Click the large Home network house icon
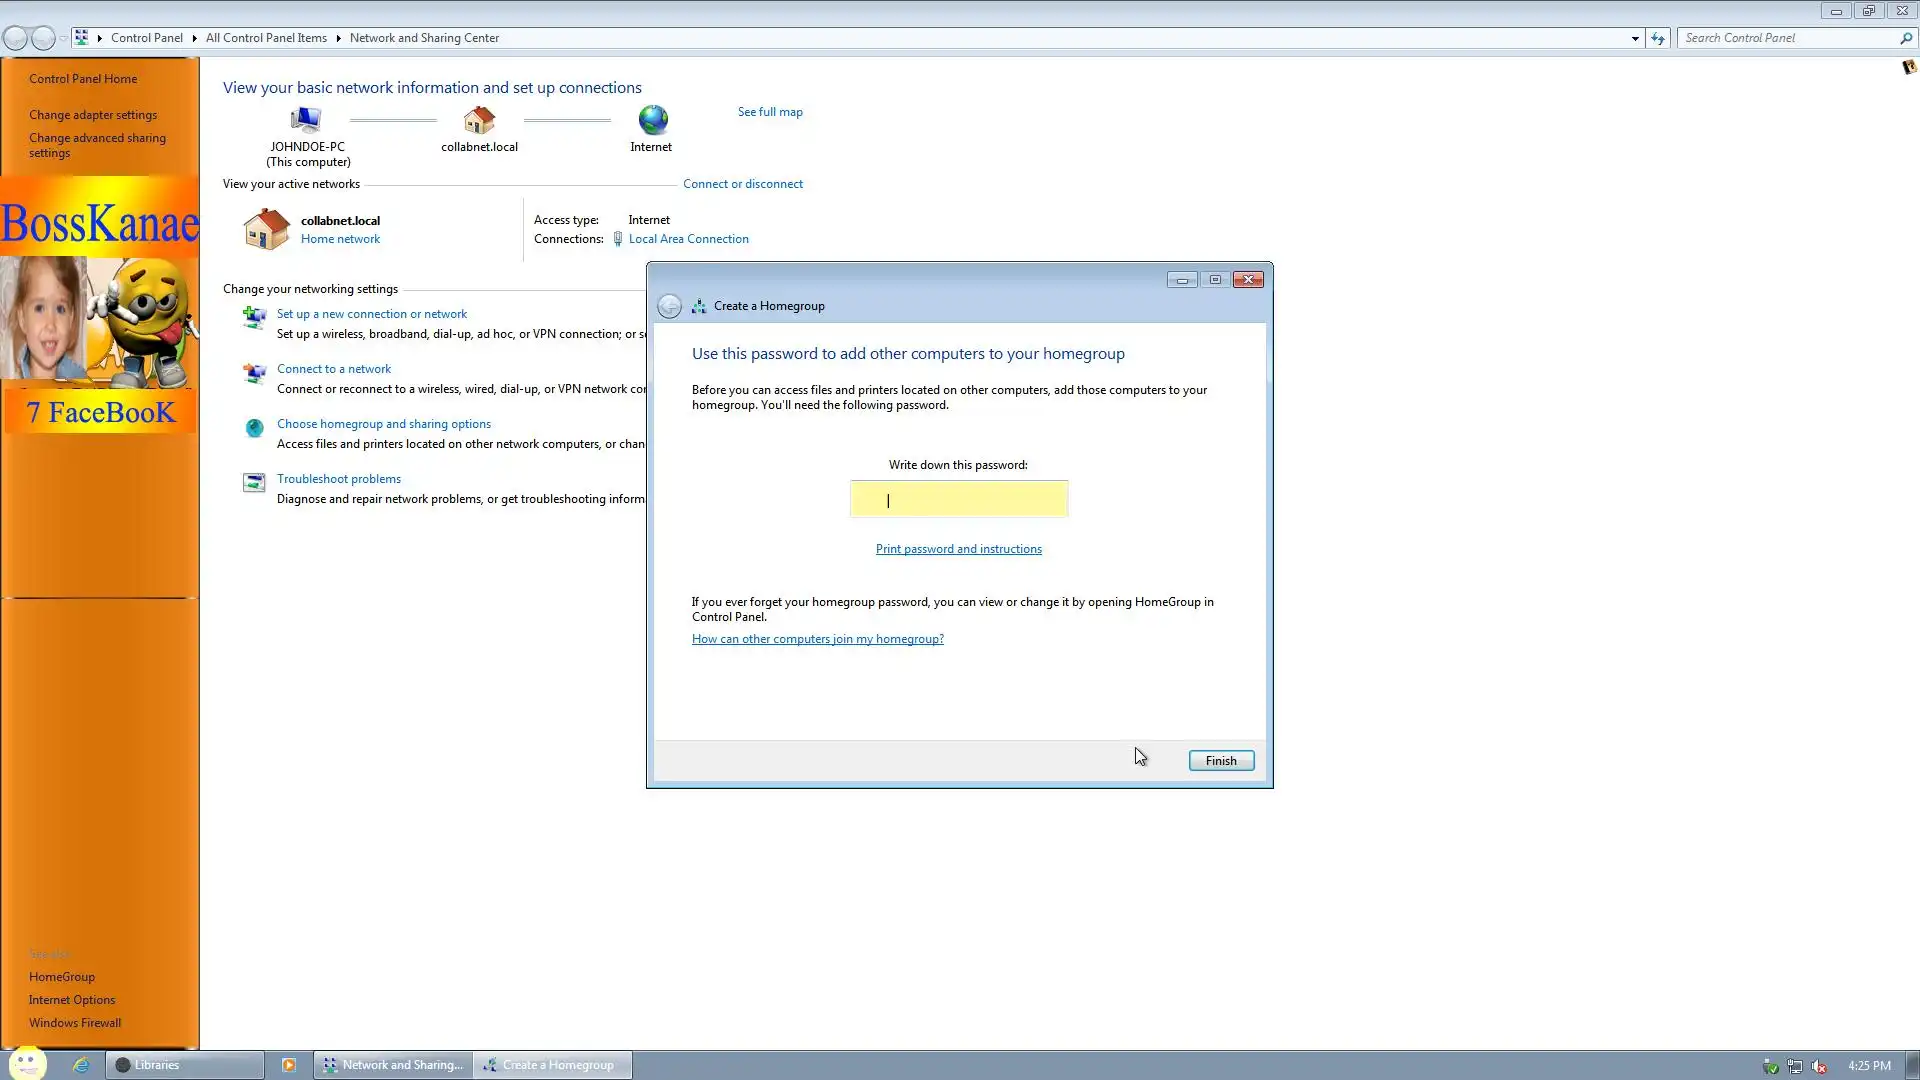The image size is (1920, 1080). click(266, 229)
